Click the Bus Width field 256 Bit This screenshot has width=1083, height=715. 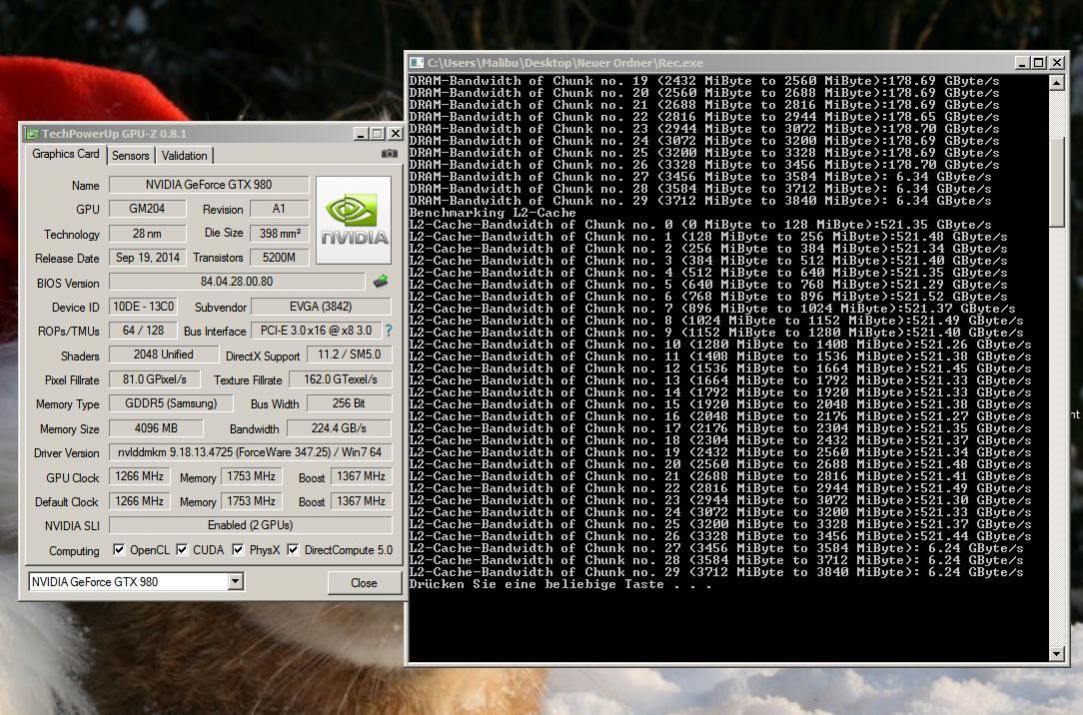[x=349, y=403]
